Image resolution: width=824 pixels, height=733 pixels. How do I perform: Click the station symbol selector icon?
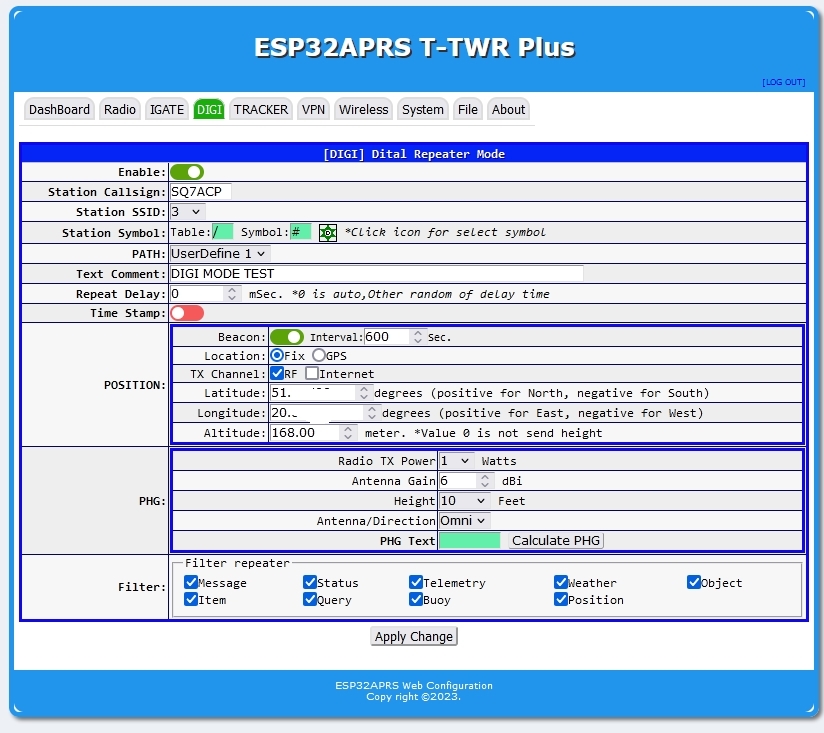328,232
